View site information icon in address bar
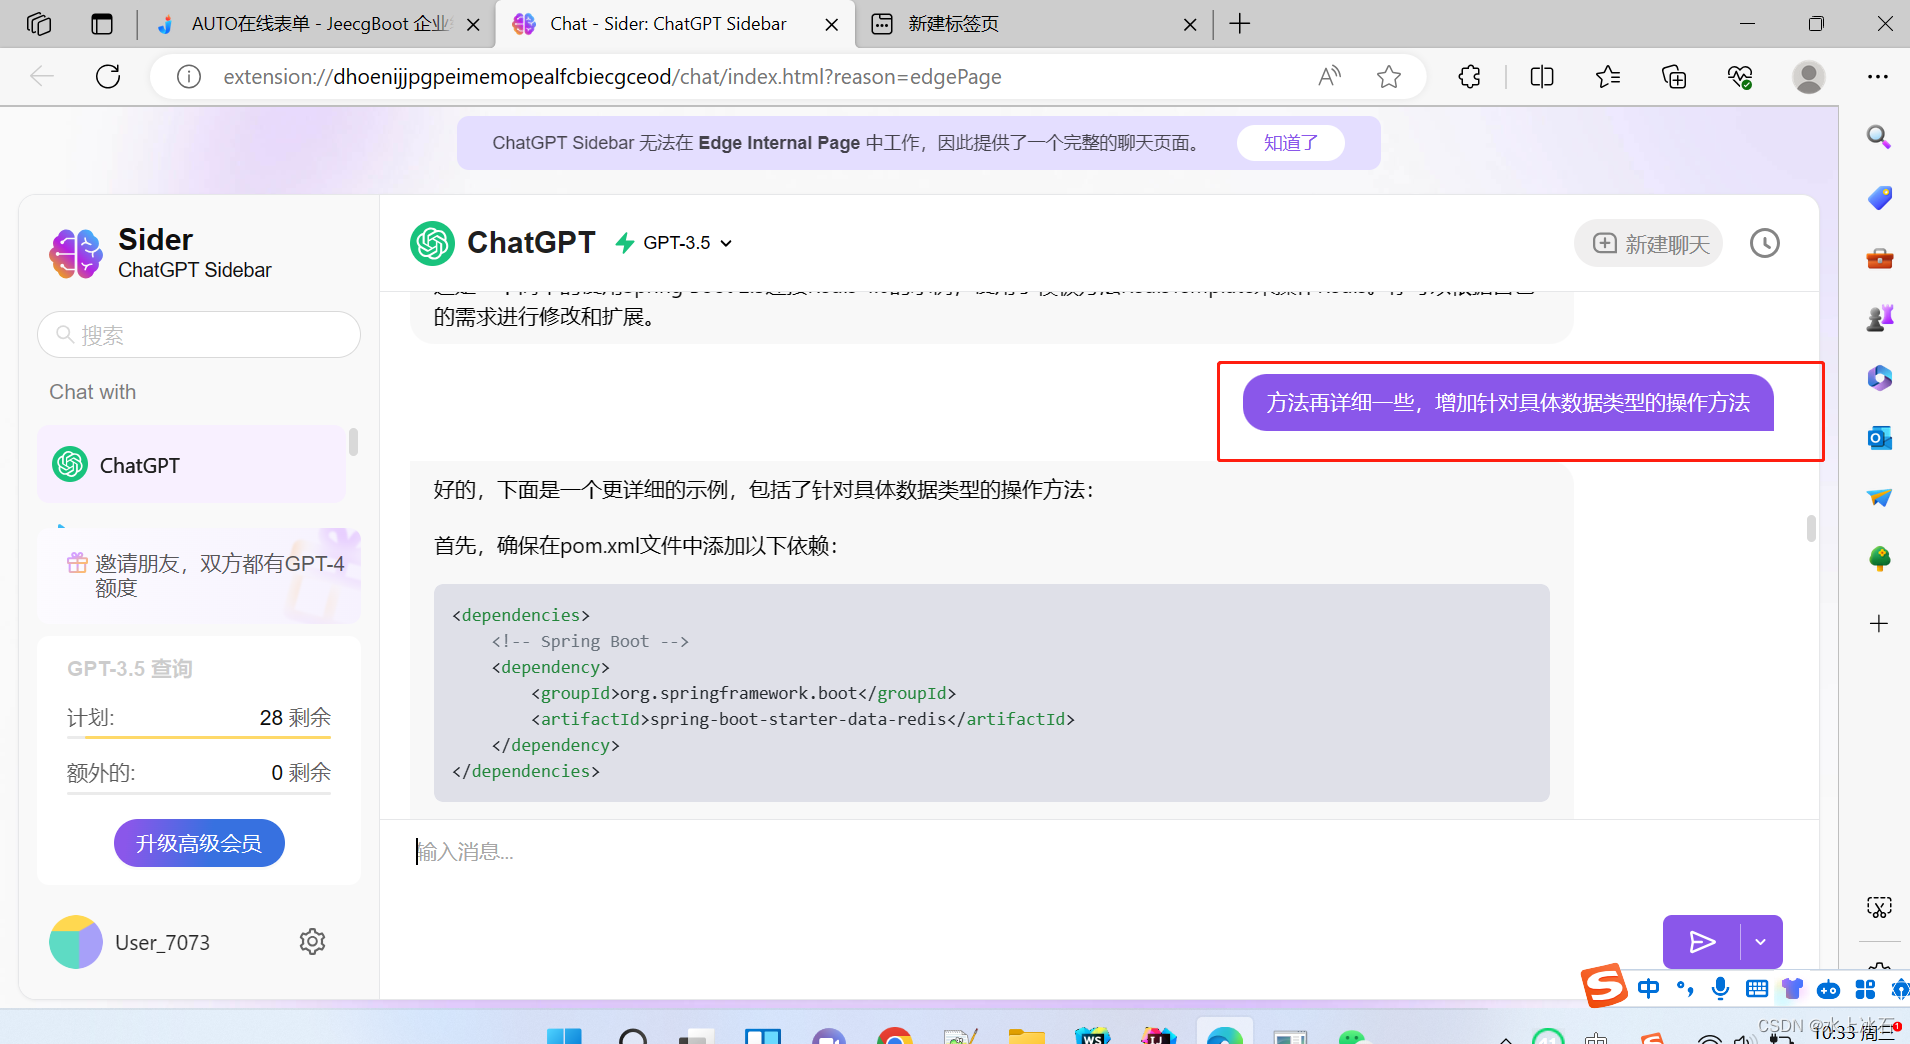Image resolution: width=1910 pixels, height=1044 pixels. (x=189, y=77)
